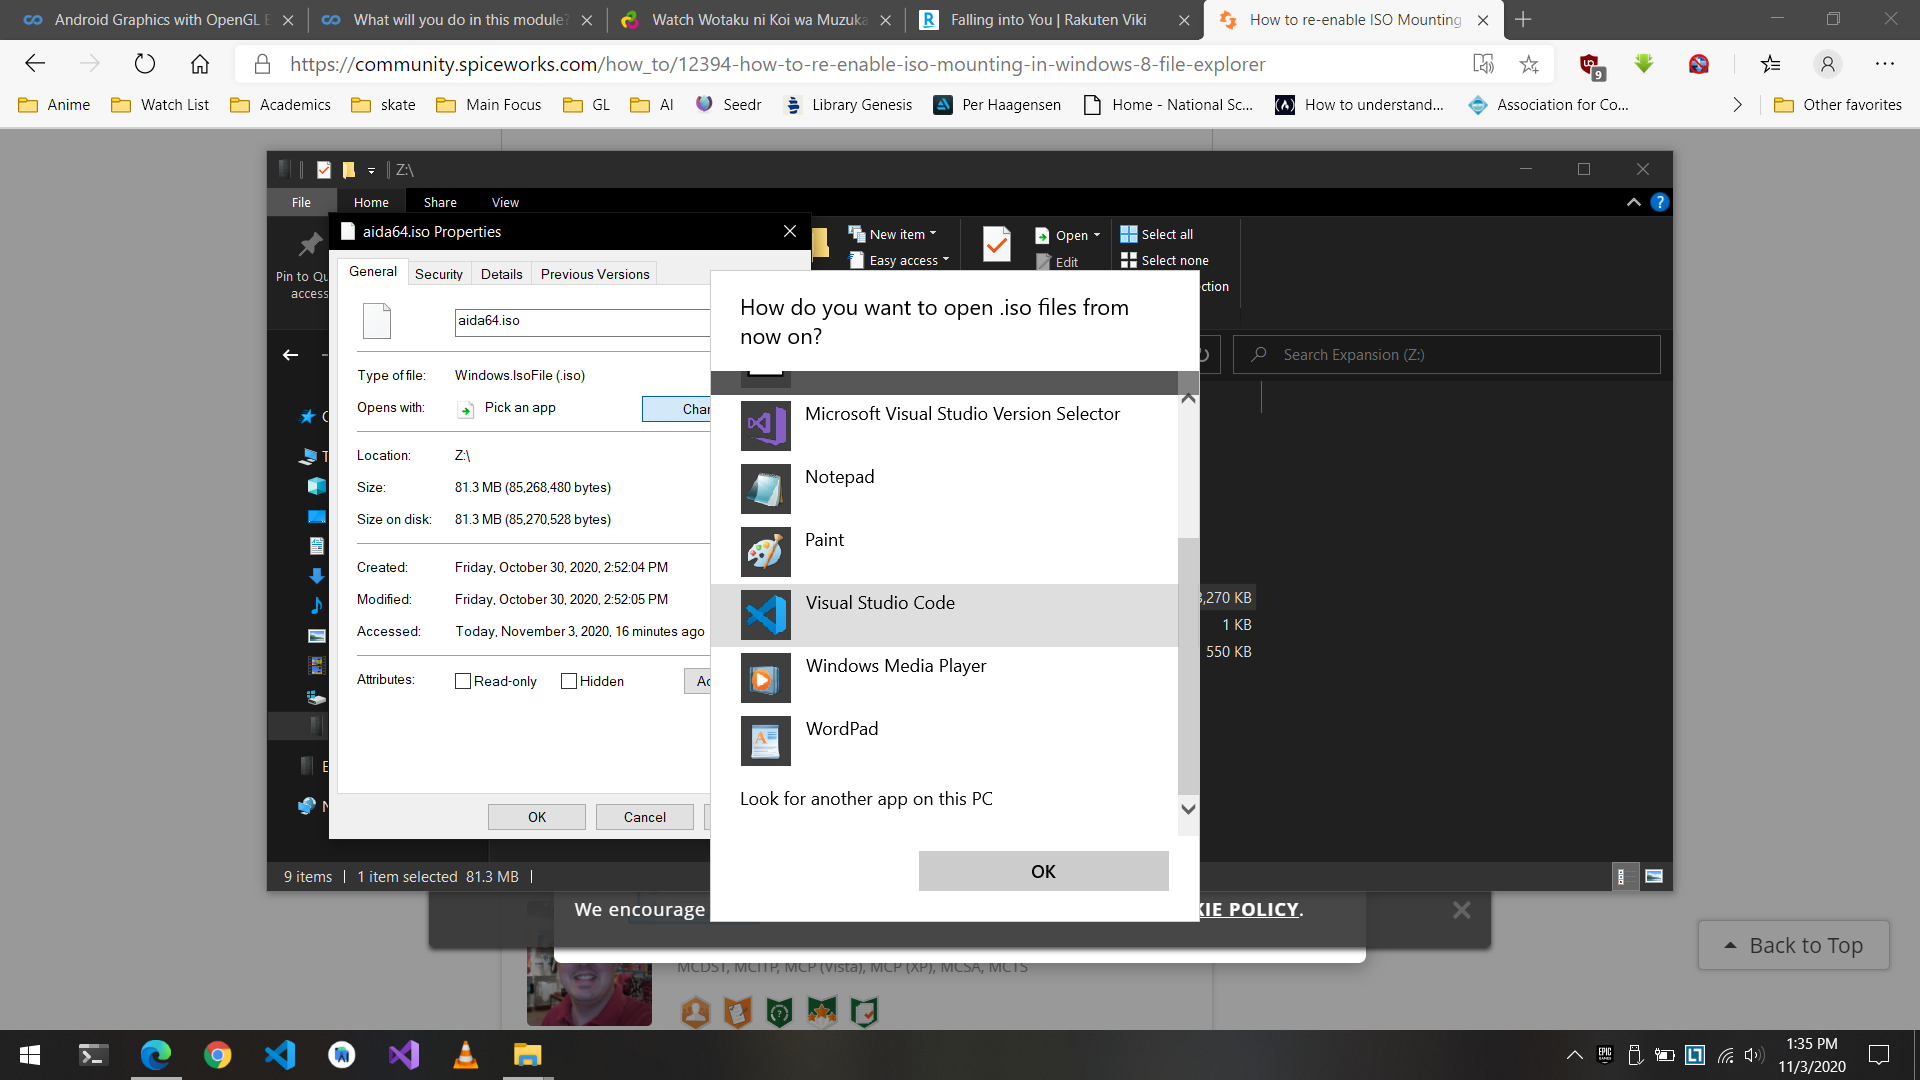Open the browser settings ellipsis menu
The height and width of the screenshot is (1080, 1920).
pos(1885,64)
